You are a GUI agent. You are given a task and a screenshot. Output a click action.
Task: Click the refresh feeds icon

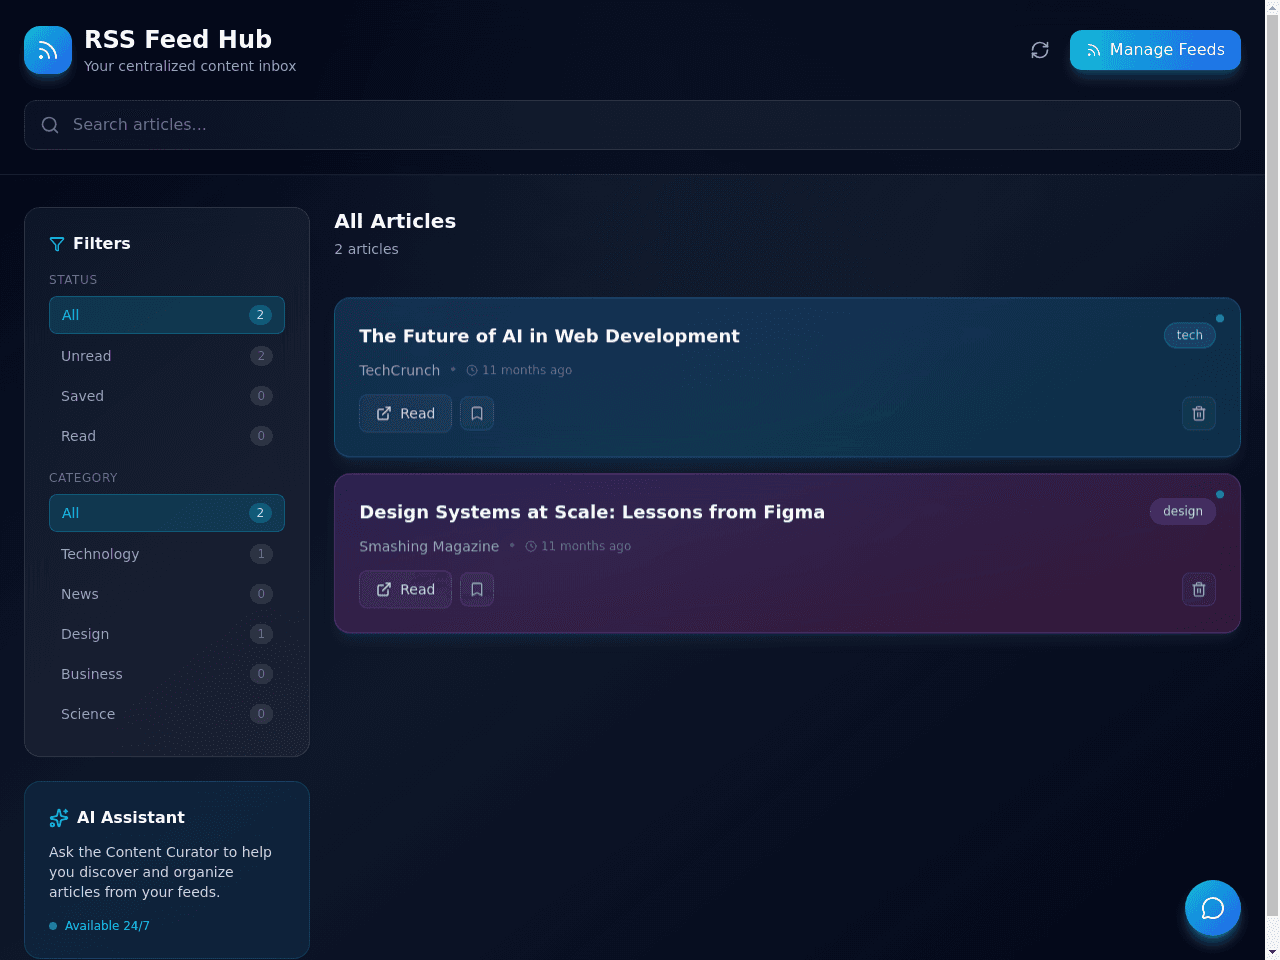click(x=1040, y=50)
